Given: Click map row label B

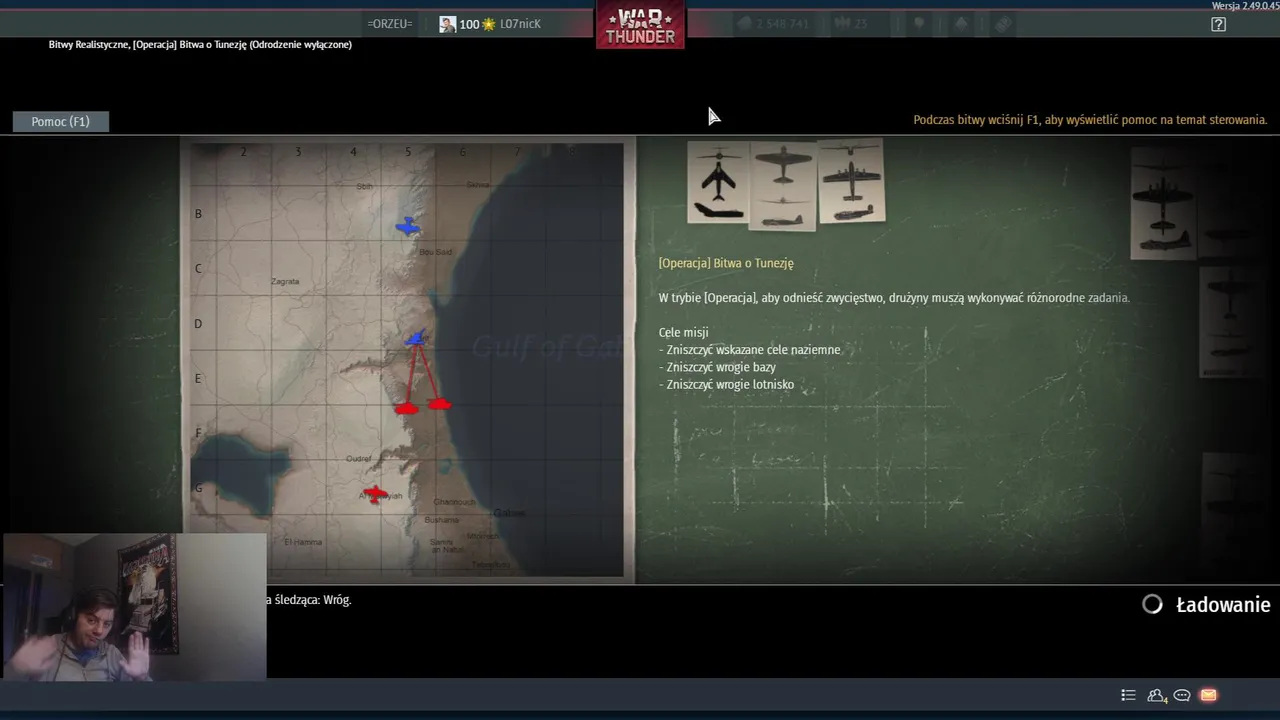Looking at the screenshot, I should pyautogui.click(x=198, y=214).
